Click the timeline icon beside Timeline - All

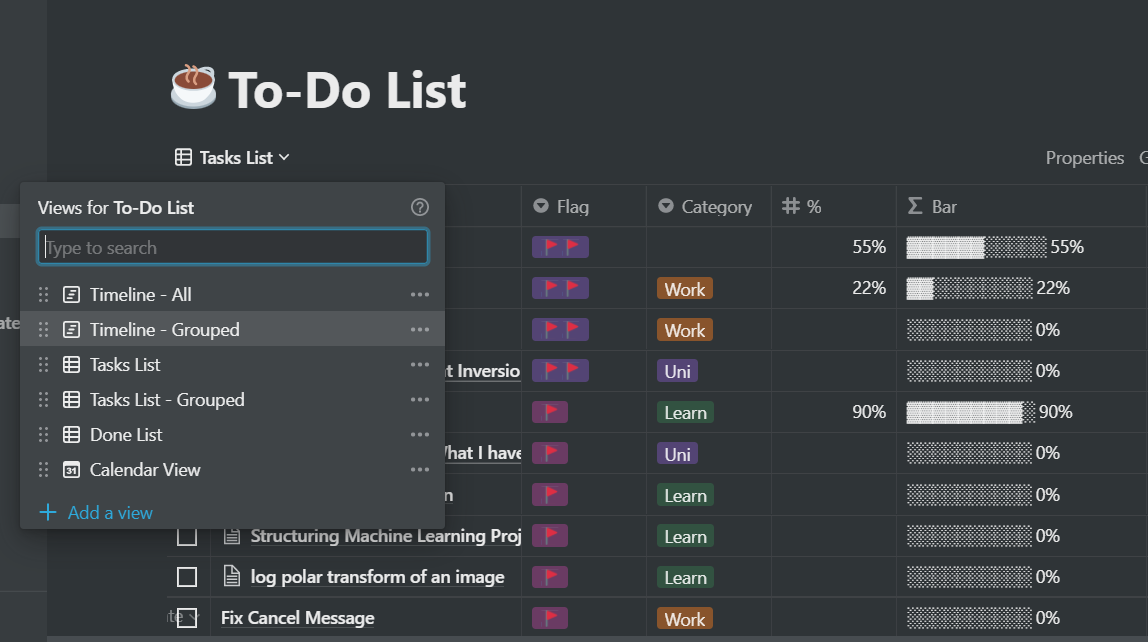pos(70,294)
